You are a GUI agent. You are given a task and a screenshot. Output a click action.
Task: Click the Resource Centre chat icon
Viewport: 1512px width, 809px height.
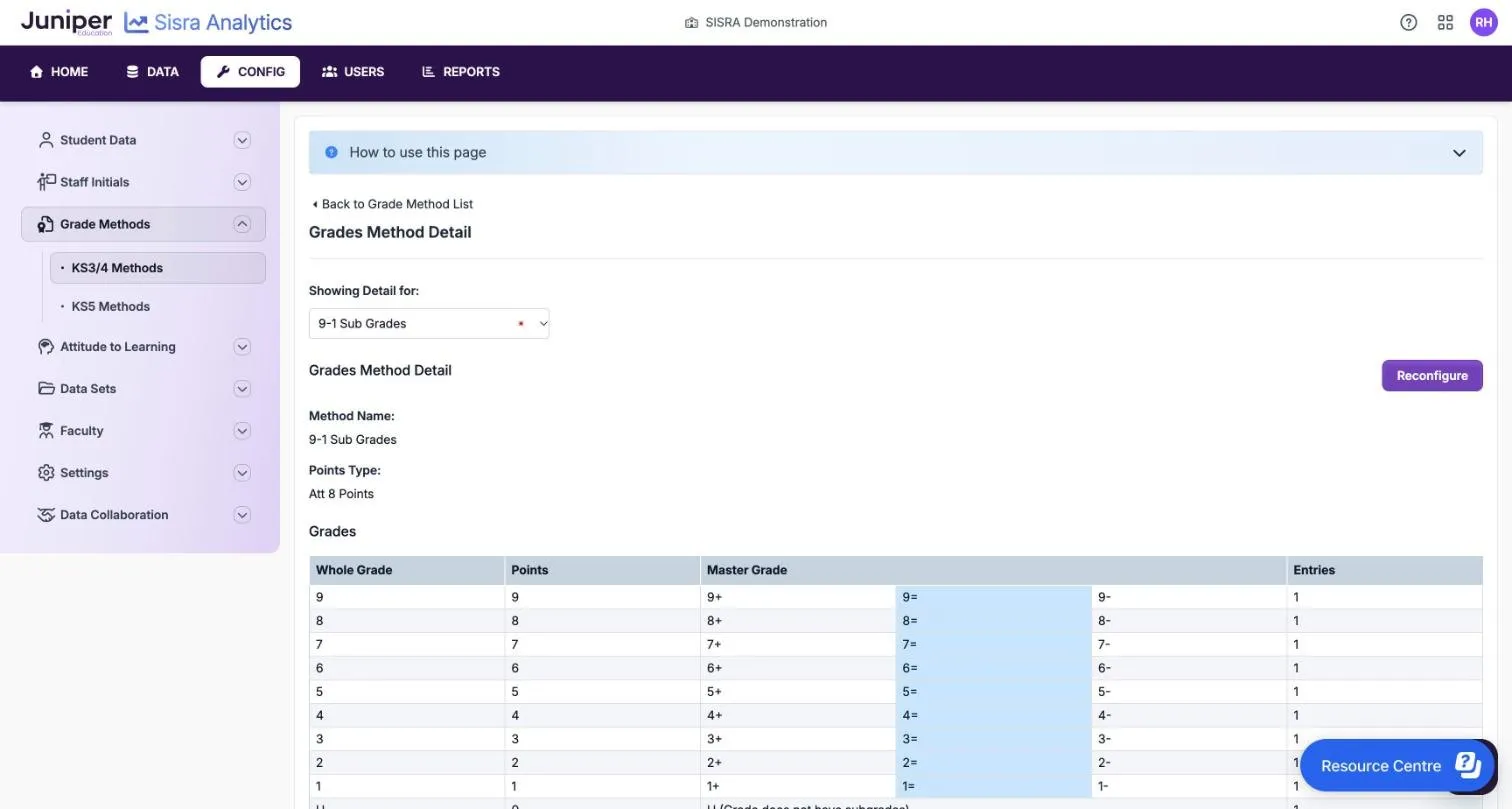point(1467,765)
